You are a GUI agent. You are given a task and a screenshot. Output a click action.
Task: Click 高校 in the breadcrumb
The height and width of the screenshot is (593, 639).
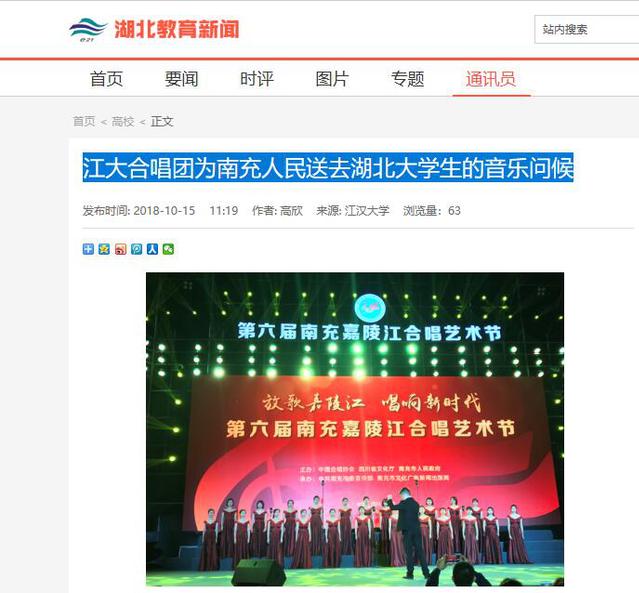(123, 121)
